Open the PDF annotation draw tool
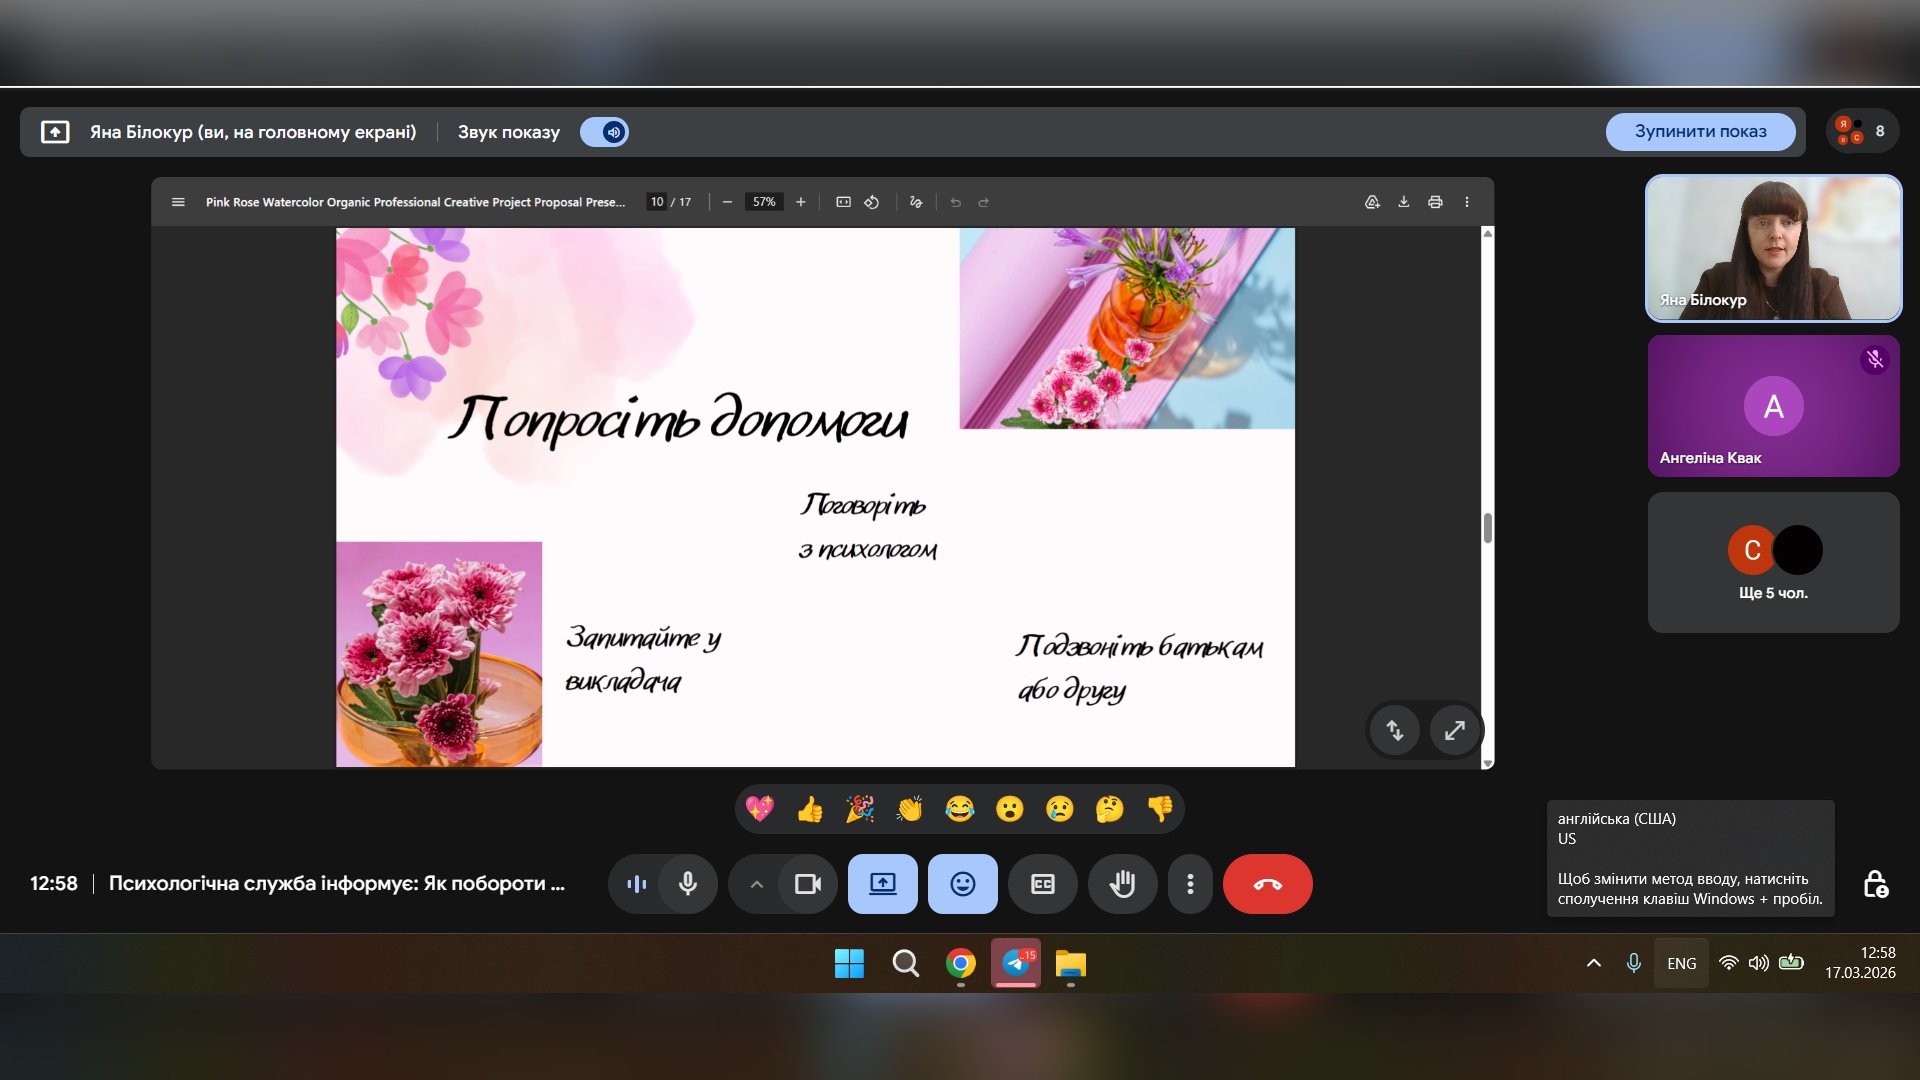 tap(916, 202)
